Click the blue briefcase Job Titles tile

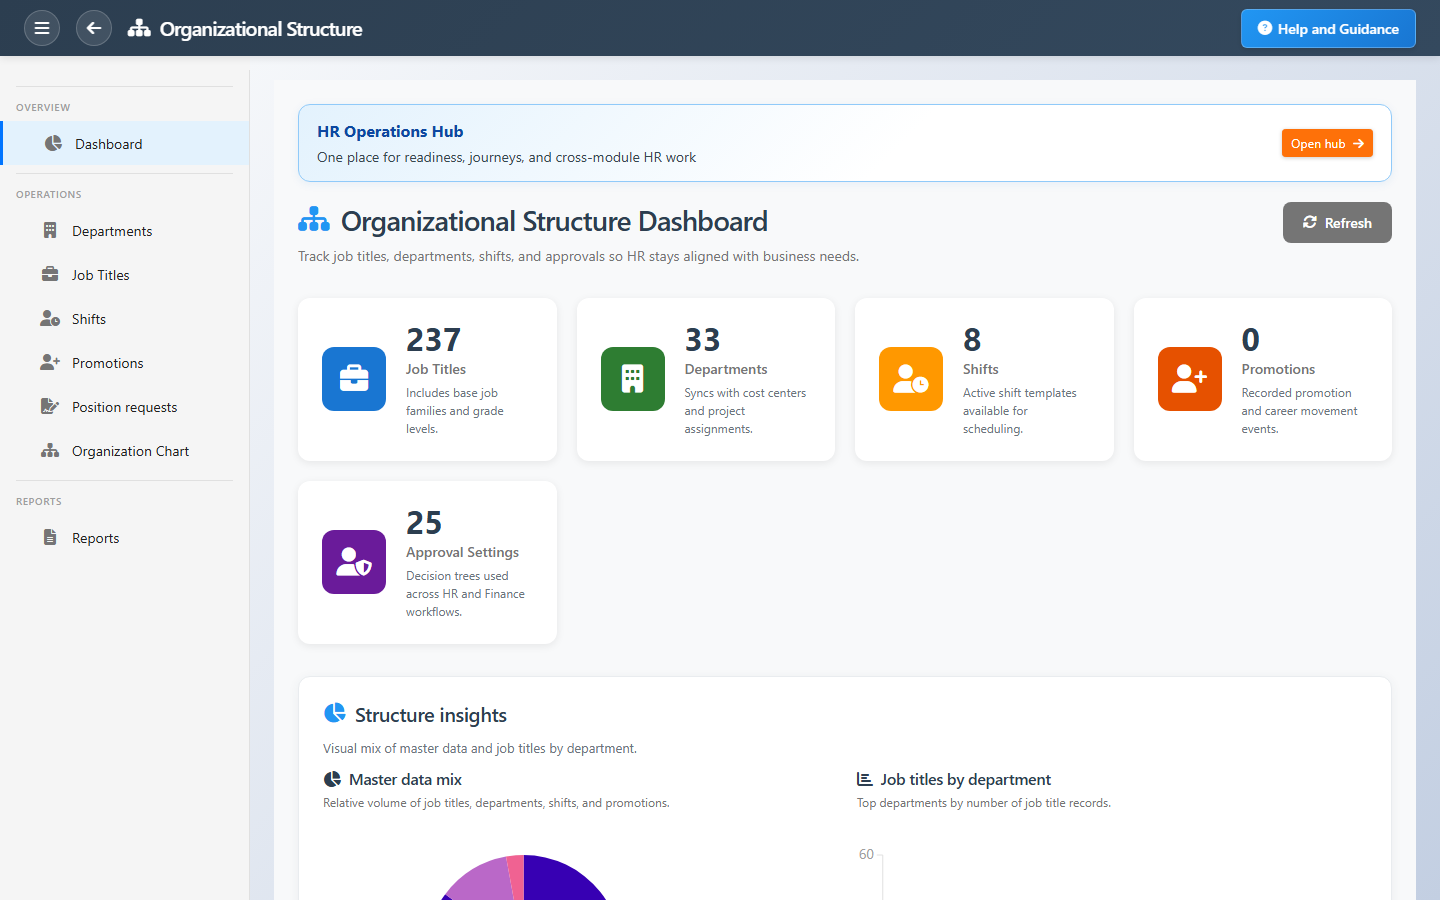354,379
